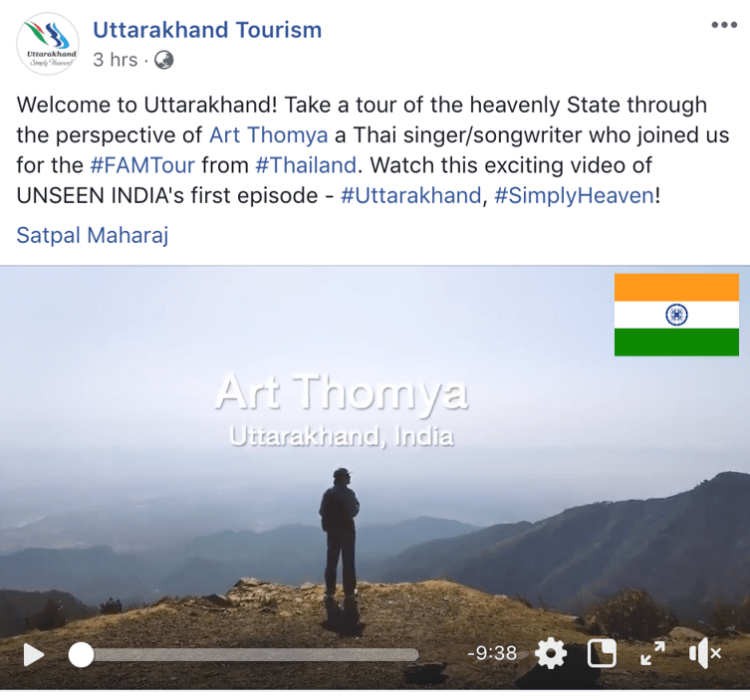Click the video progress bar middle

244,655
